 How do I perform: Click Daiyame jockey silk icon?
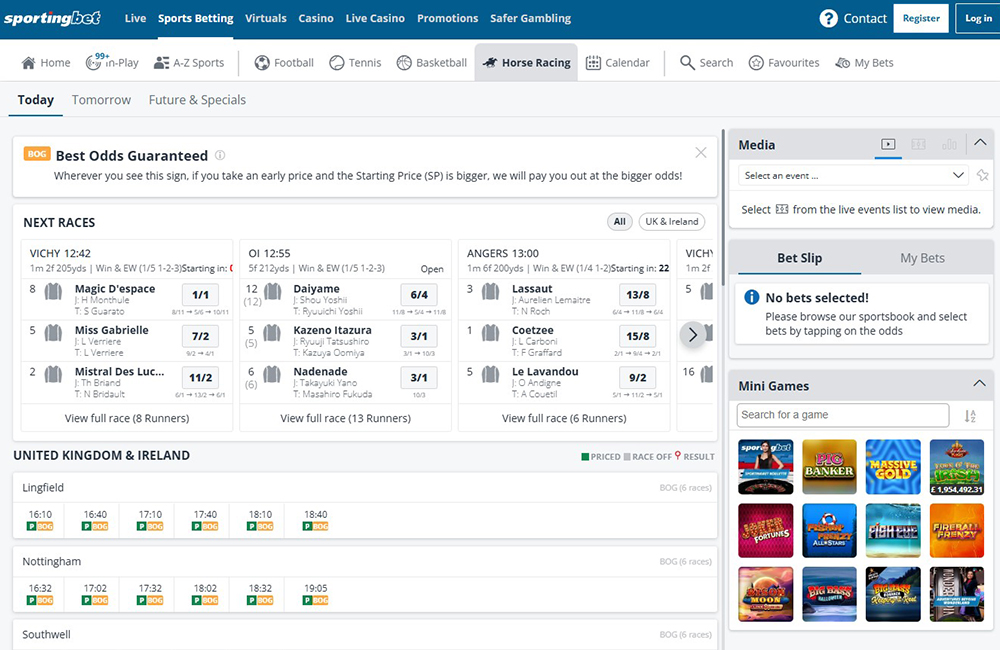click(273, 292)
